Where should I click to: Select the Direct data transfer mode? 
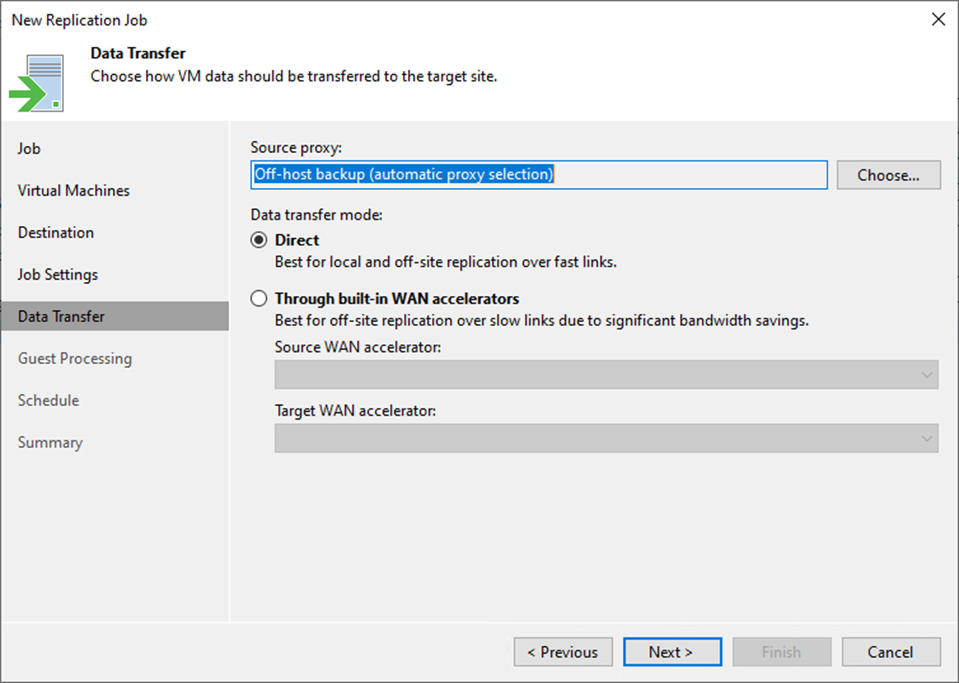[x=259, y=240]
